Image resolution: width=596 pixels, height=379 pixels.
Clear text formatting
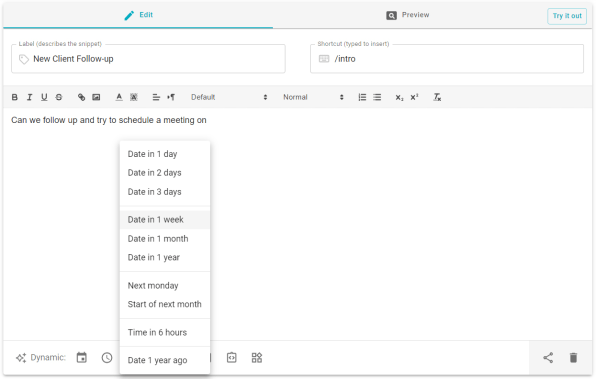tap(437, 97)
